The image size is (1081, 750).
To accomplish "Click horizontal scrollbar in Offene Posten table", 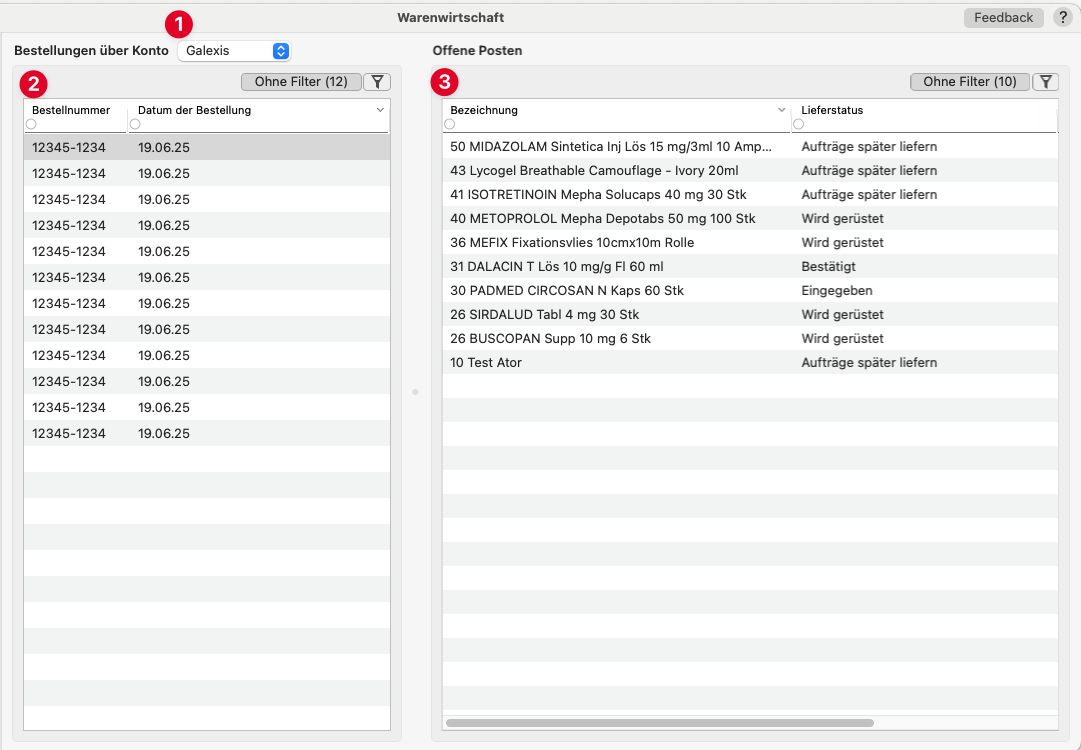I will point(660,723).
